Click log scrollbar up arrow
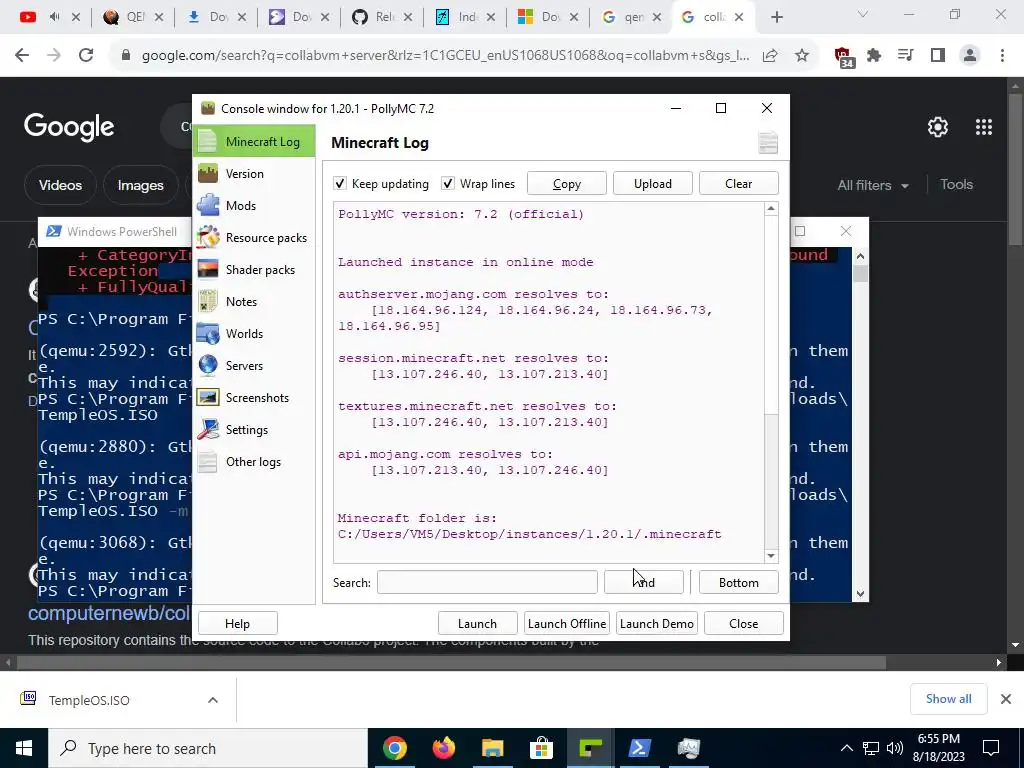 point(771,209)
